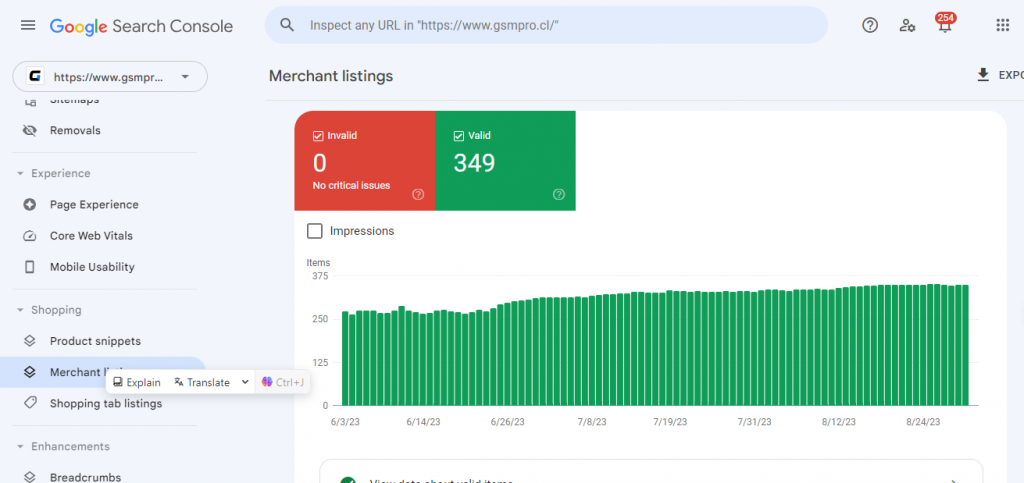Open the hamburger main menu
This screenshot has height=483, width=1024.
click(27, 25)
